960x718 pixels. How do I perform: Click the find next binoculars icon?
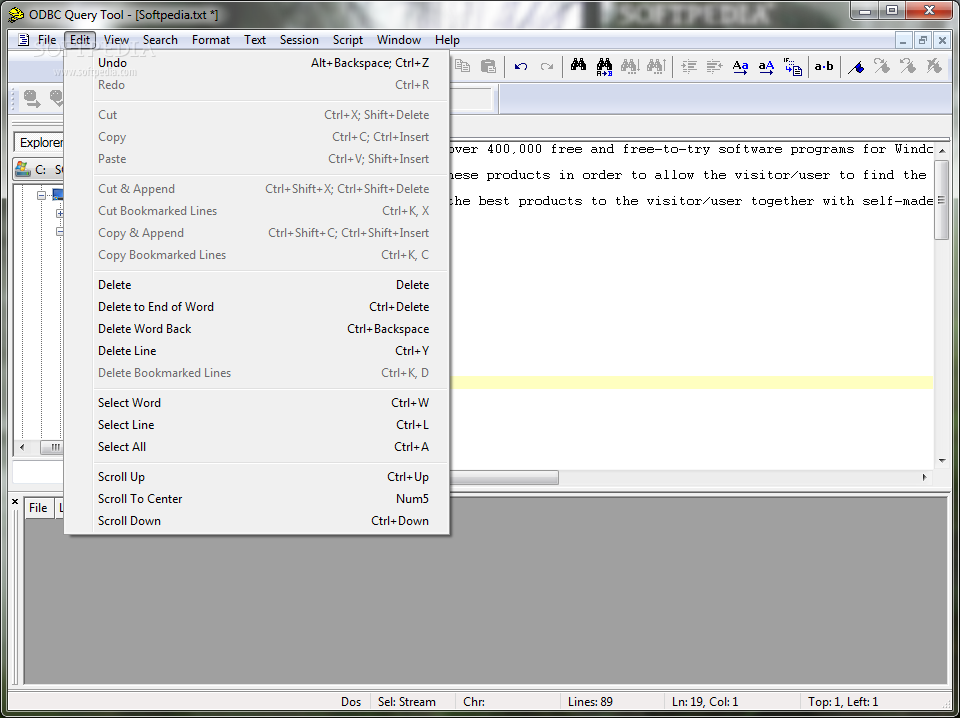(630, 66)
